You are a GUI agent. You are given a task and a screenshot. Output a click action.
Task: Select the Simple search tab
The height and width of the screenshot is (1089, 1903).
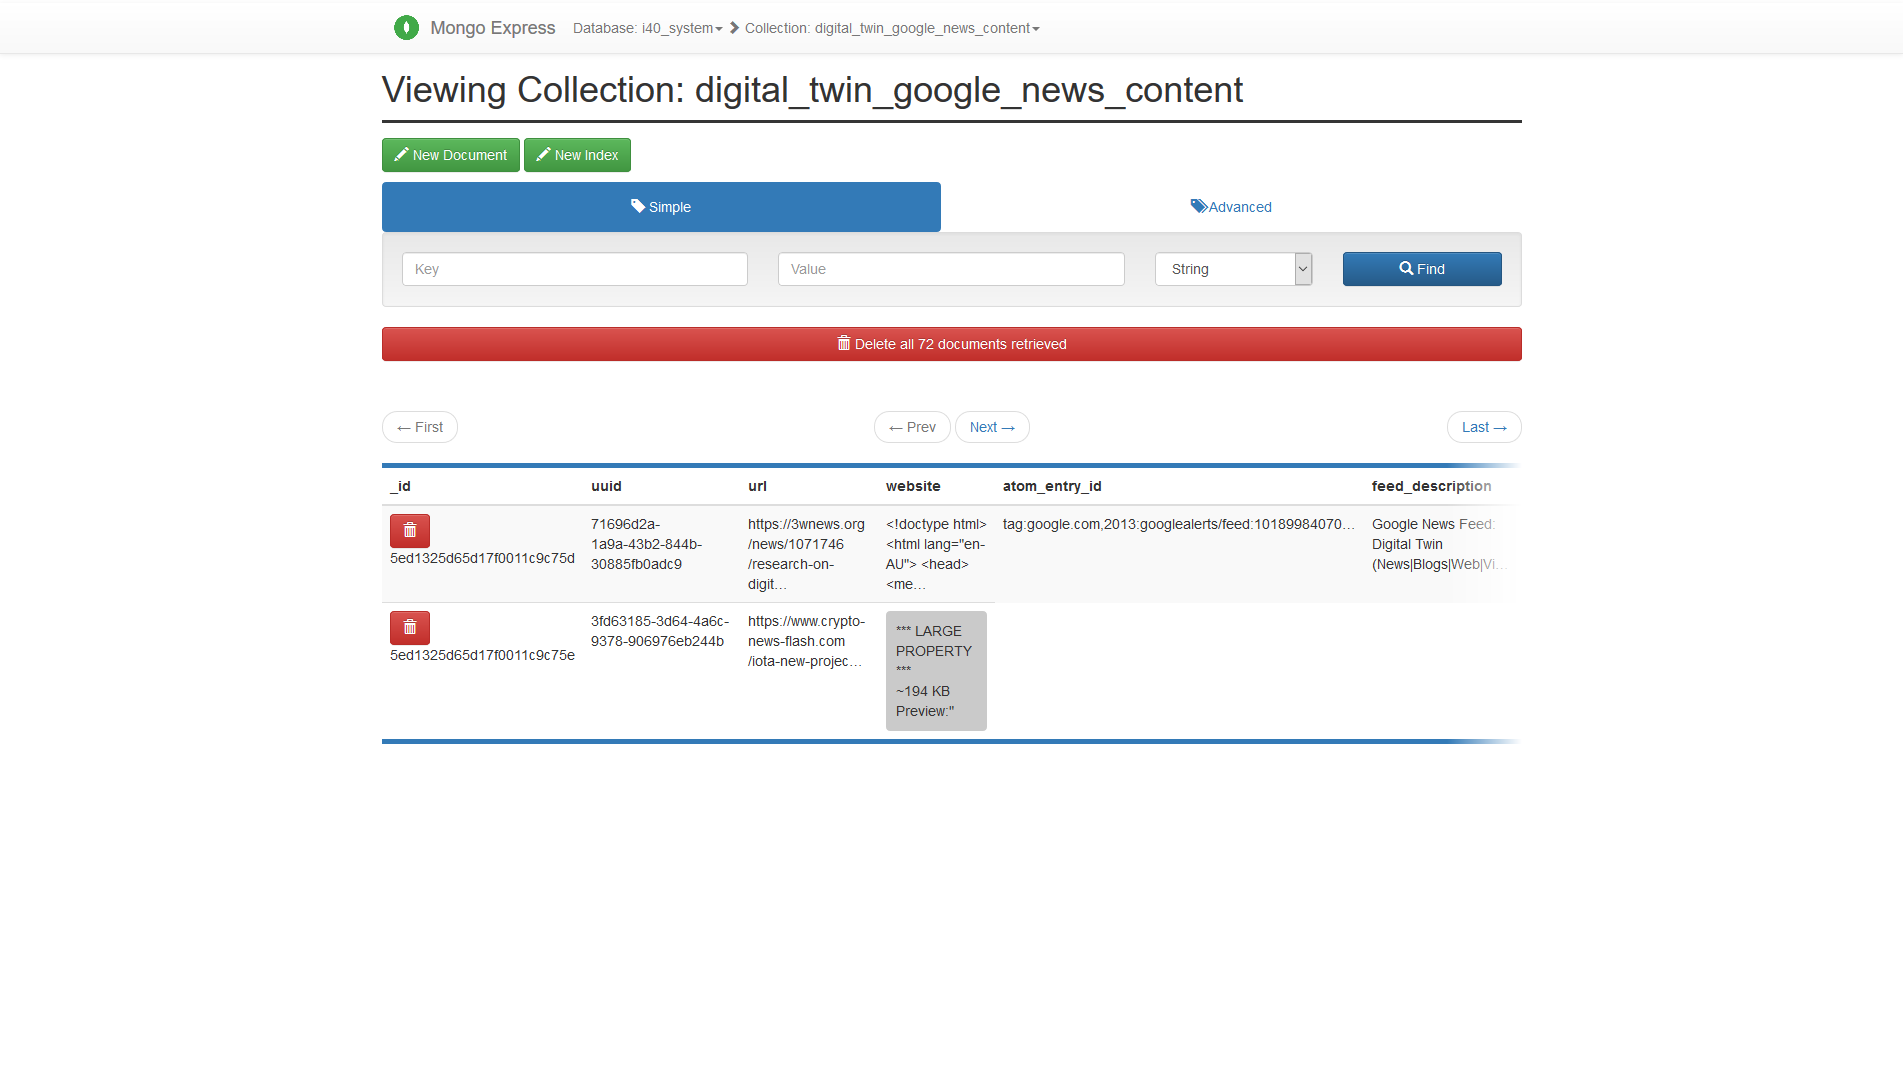click(660, 207)
